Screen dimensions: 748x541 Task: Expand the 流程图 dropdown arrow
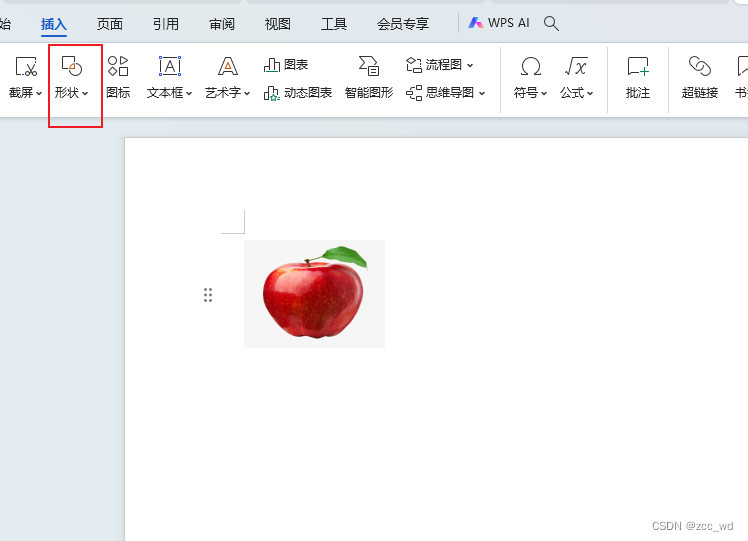[x=470, y=65]
